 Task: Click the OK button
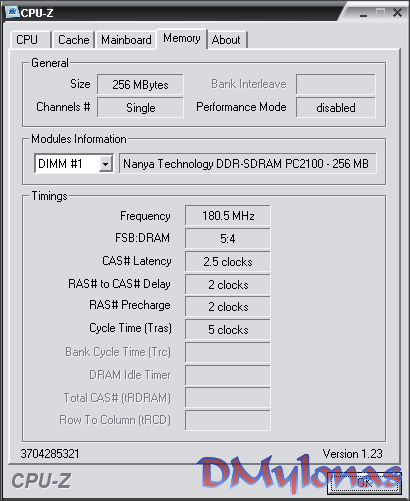click(364, 483)
